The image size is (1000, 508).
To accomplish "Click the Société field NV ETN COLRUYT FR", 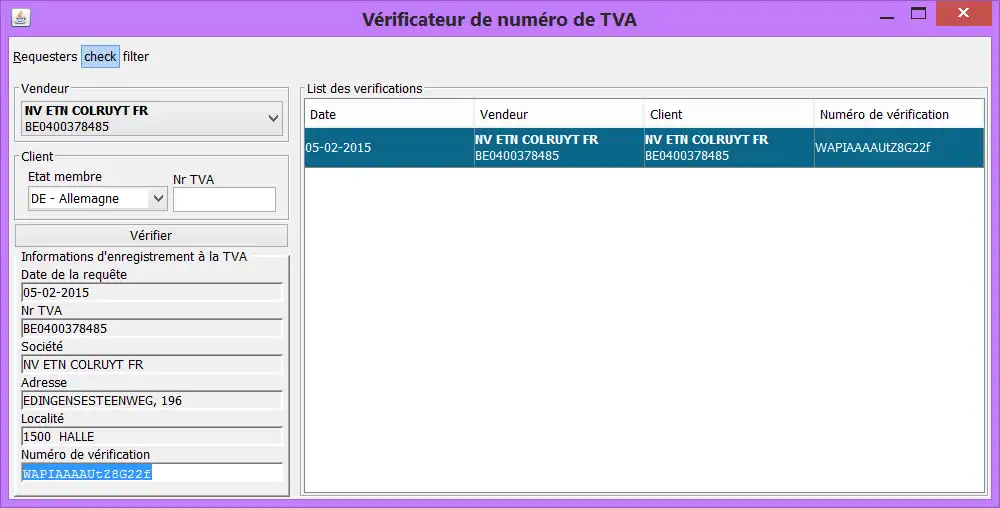I will tap(152, 365).
